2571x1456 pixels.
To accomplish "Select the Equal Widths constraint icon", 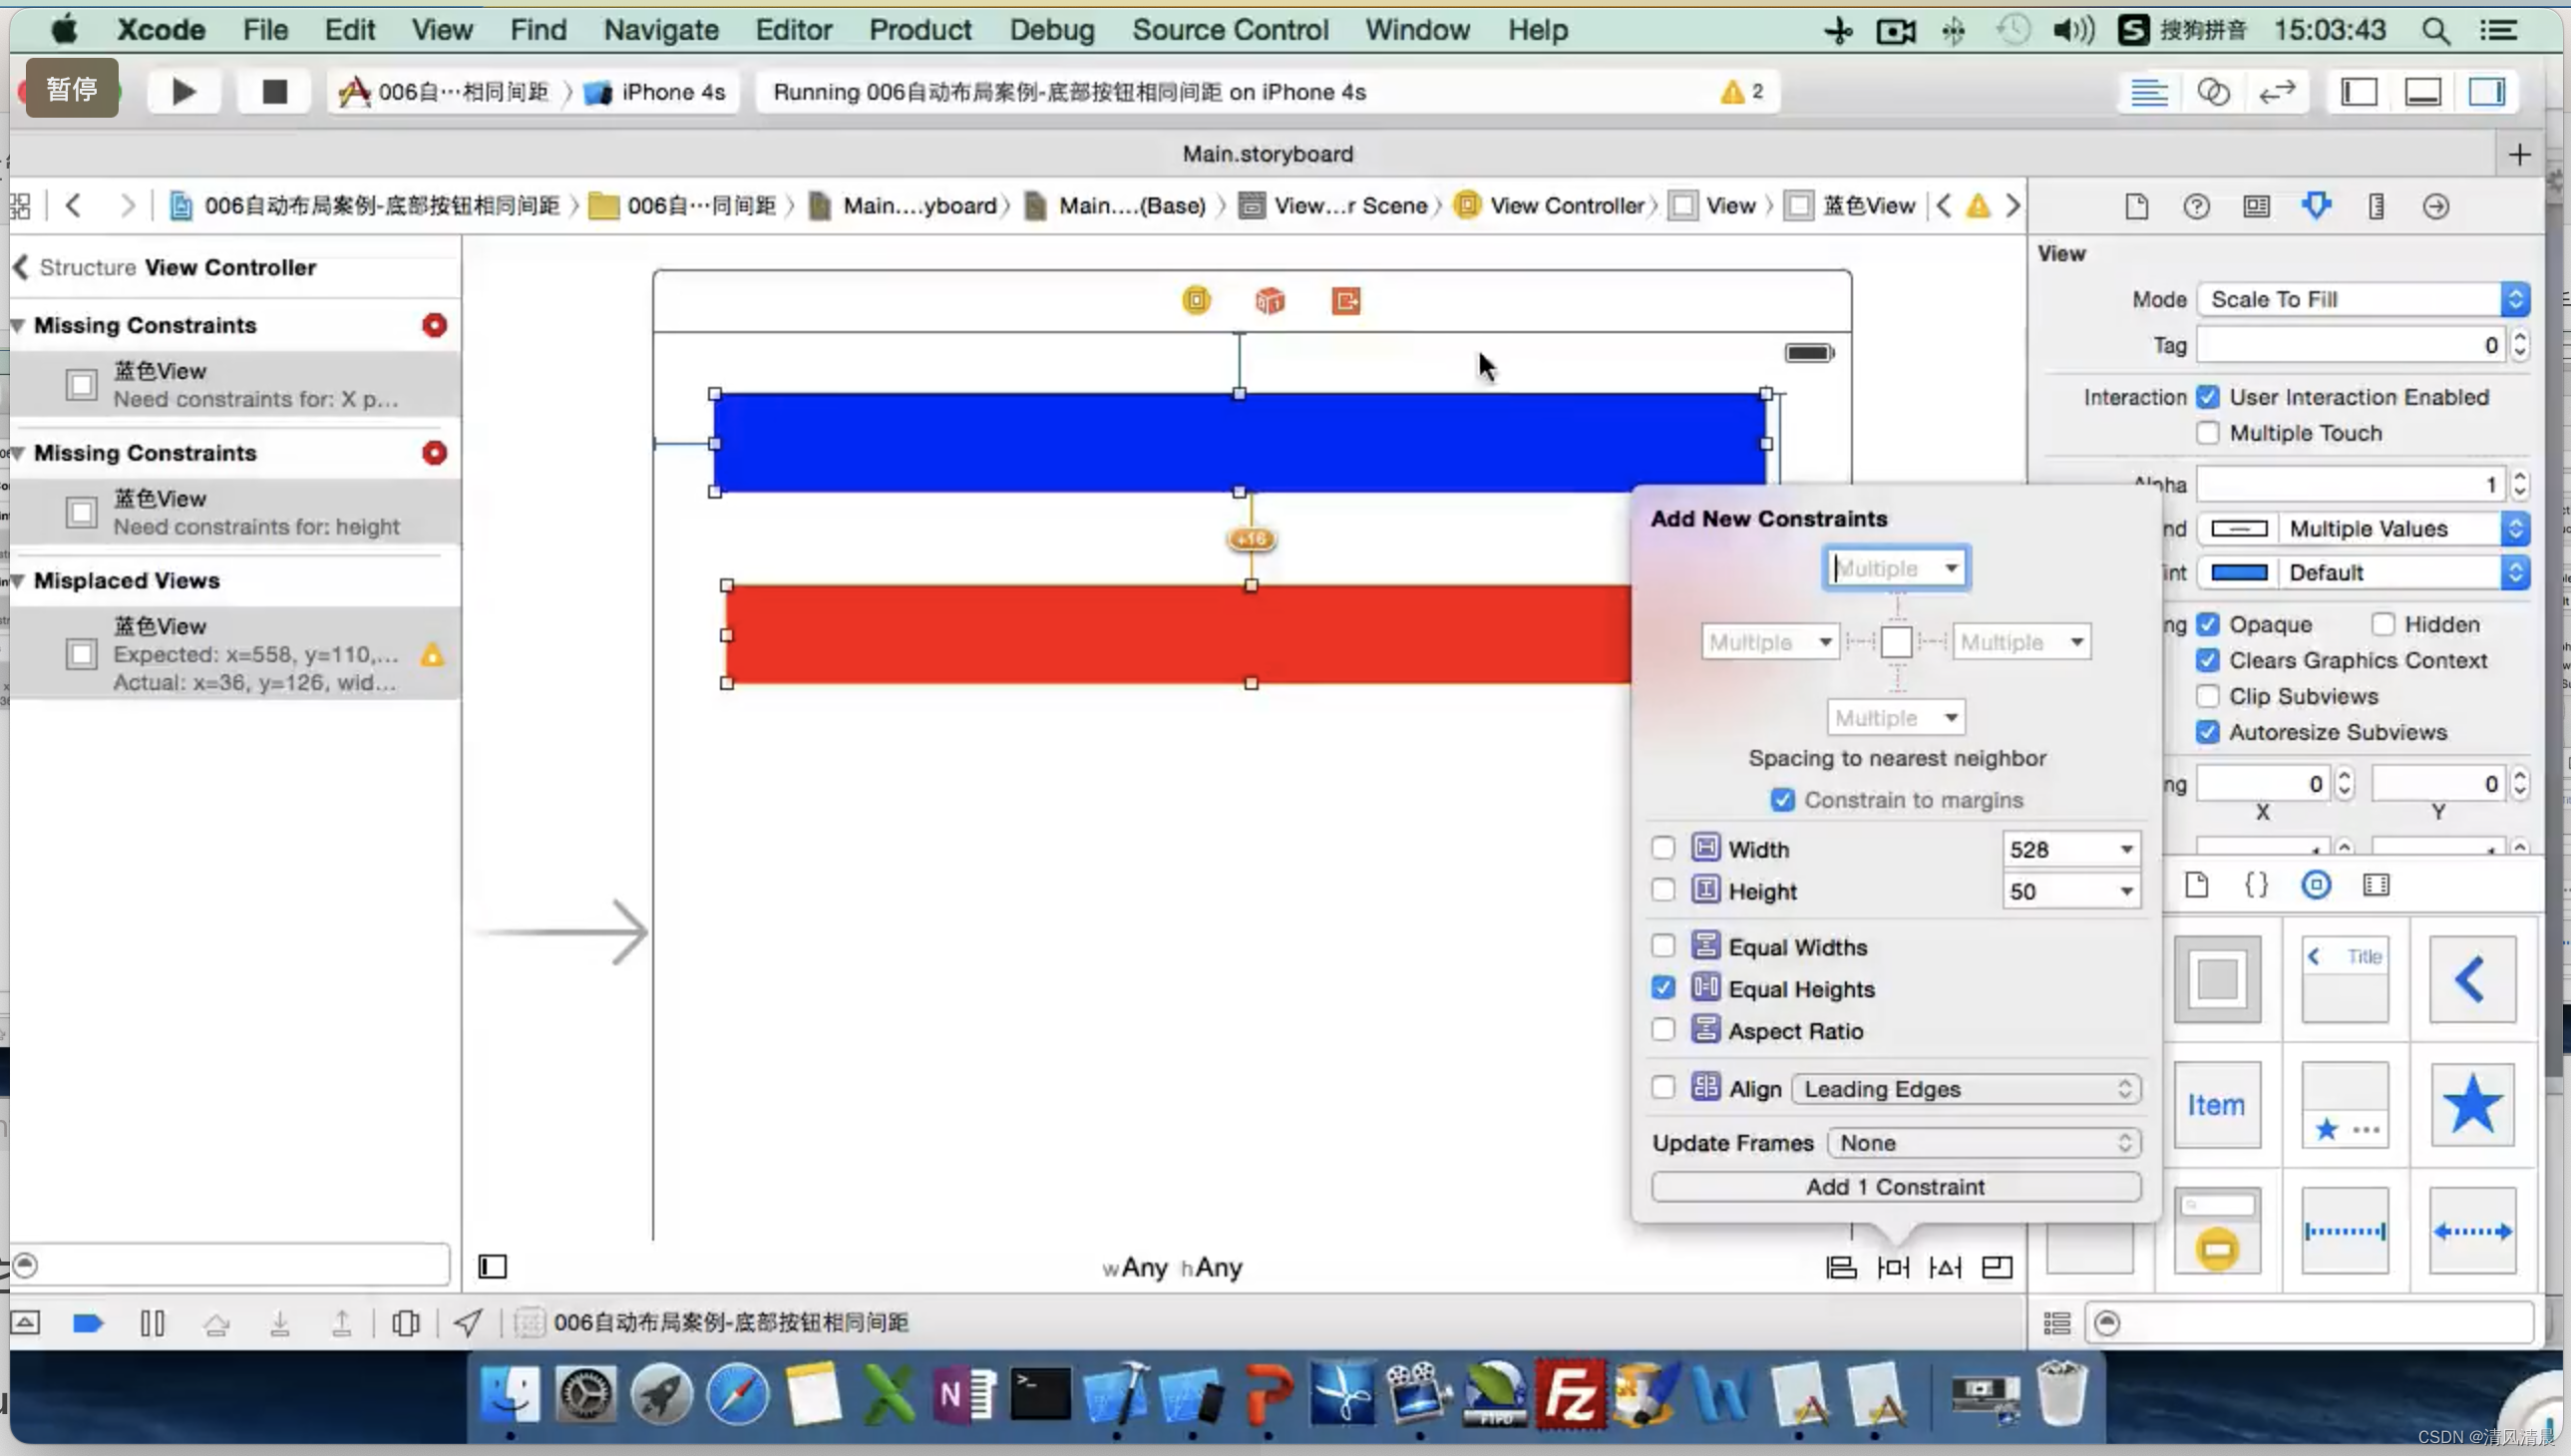I will (x=1705, y=947).
